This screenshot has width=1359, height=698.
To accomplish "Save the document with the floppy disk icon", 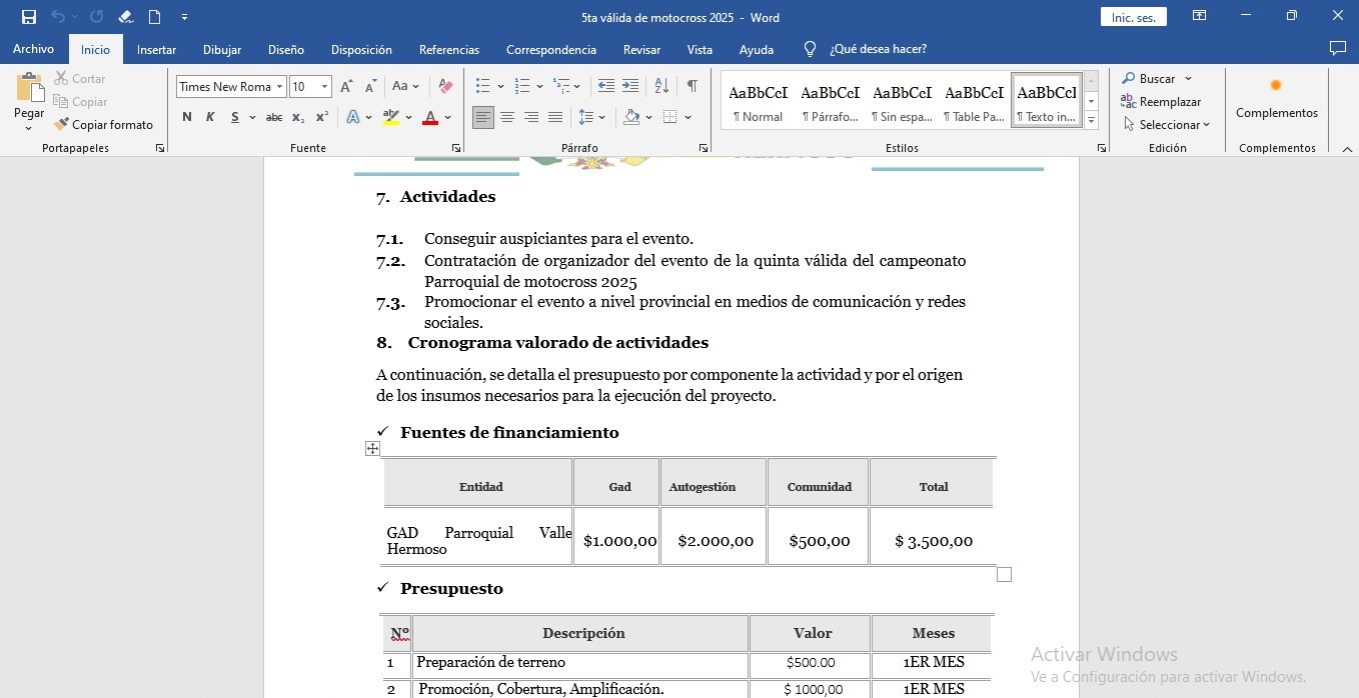I will (x=29, y=17).
